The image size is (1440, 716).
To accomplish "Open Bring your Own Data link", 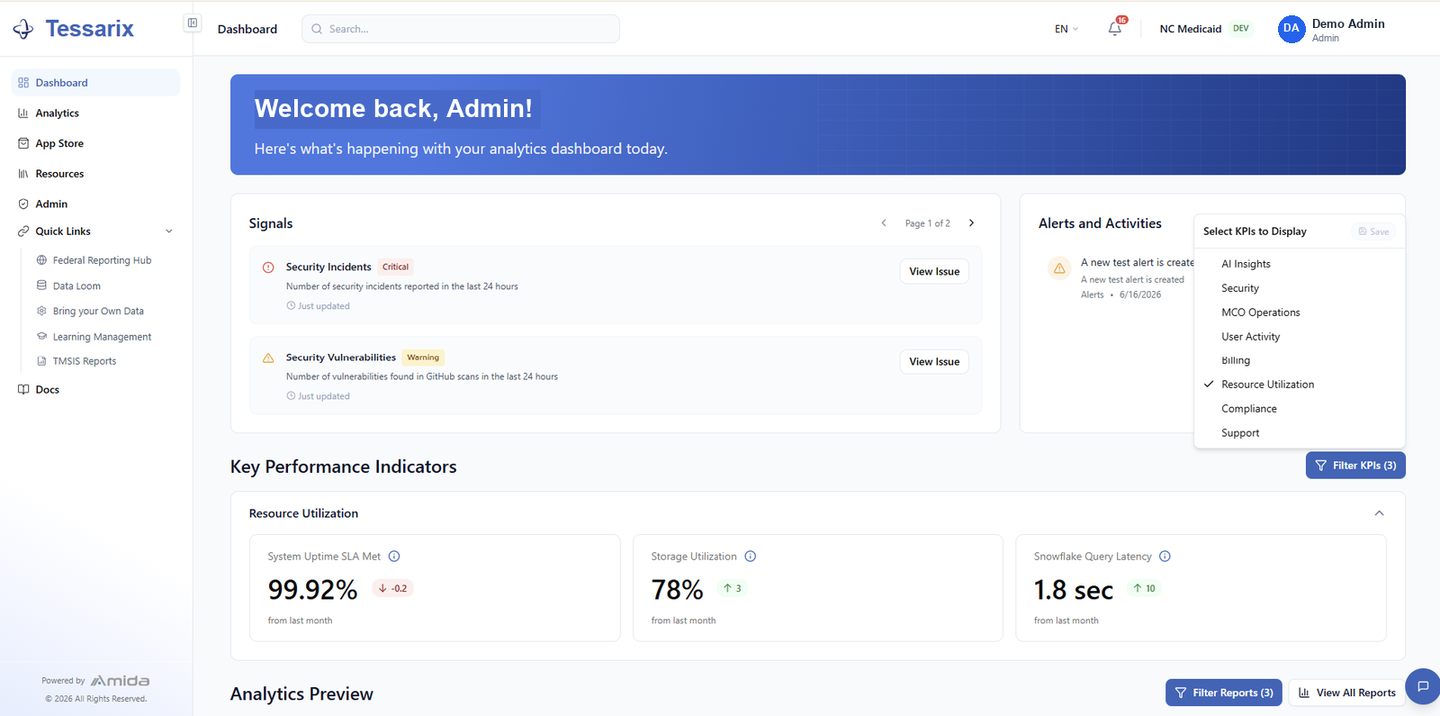I will [98, 311].
